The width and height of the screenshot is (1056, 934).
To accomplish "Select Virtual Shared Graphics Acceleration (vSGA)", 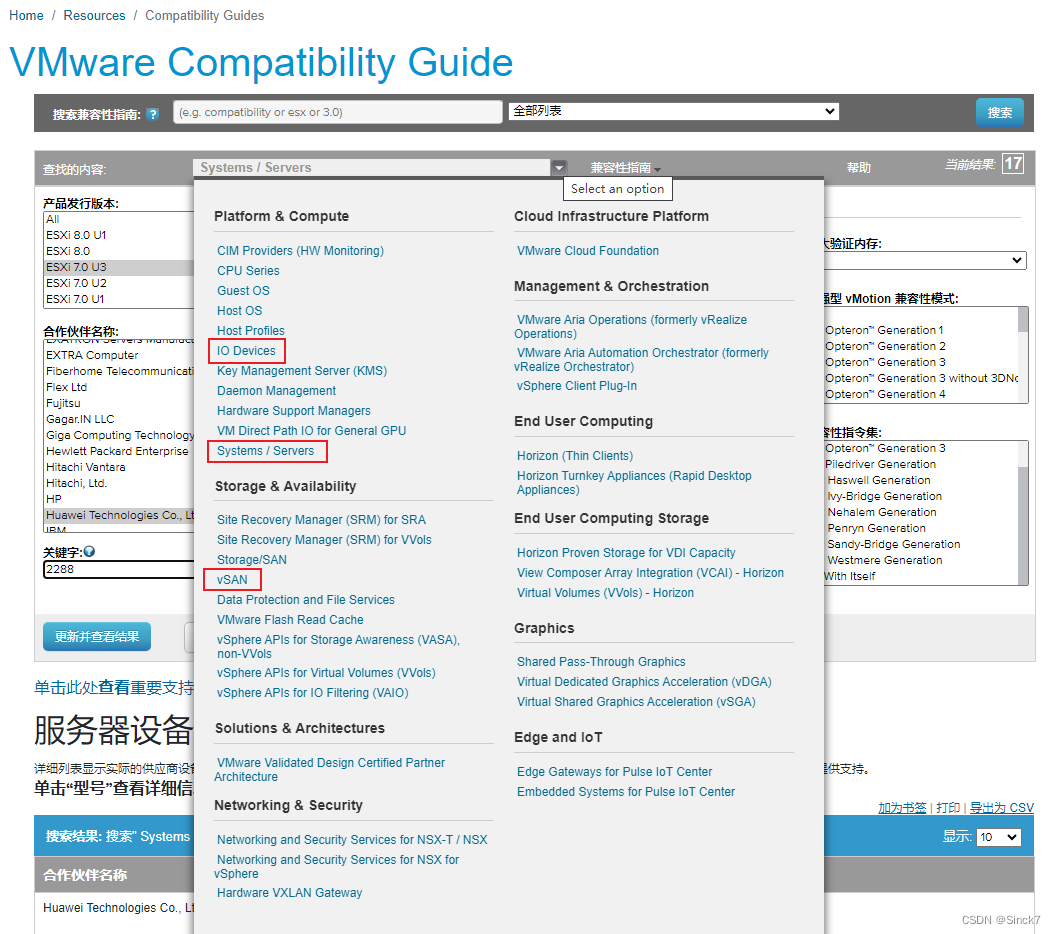I will [x=636, y=702].
